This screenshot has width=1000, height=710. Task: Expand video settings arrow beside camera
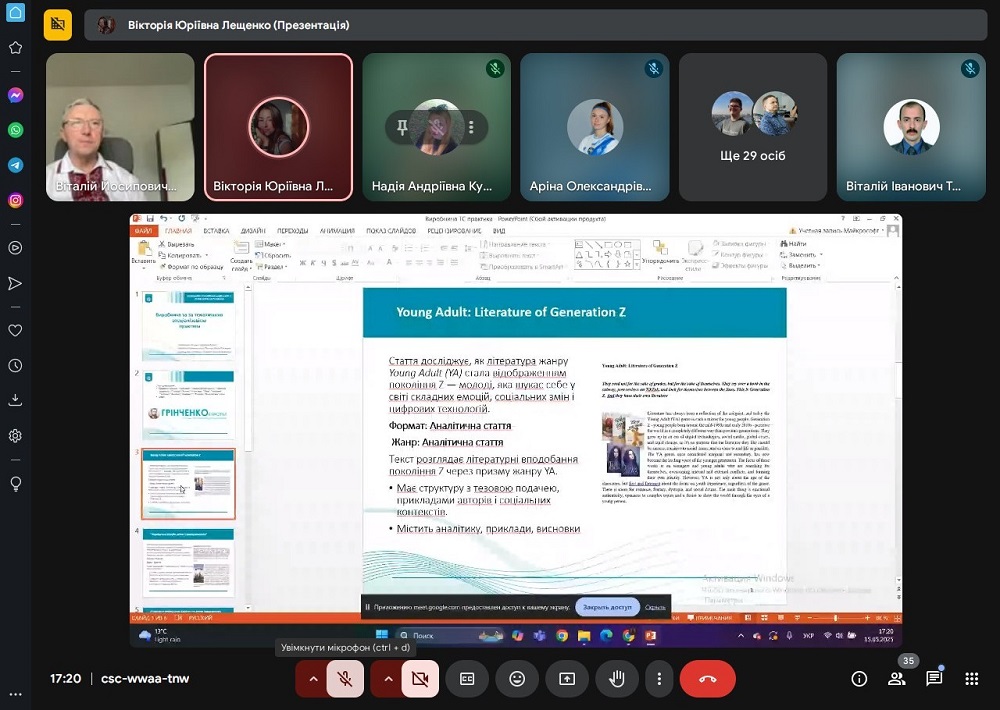click(x=387, y=678)
